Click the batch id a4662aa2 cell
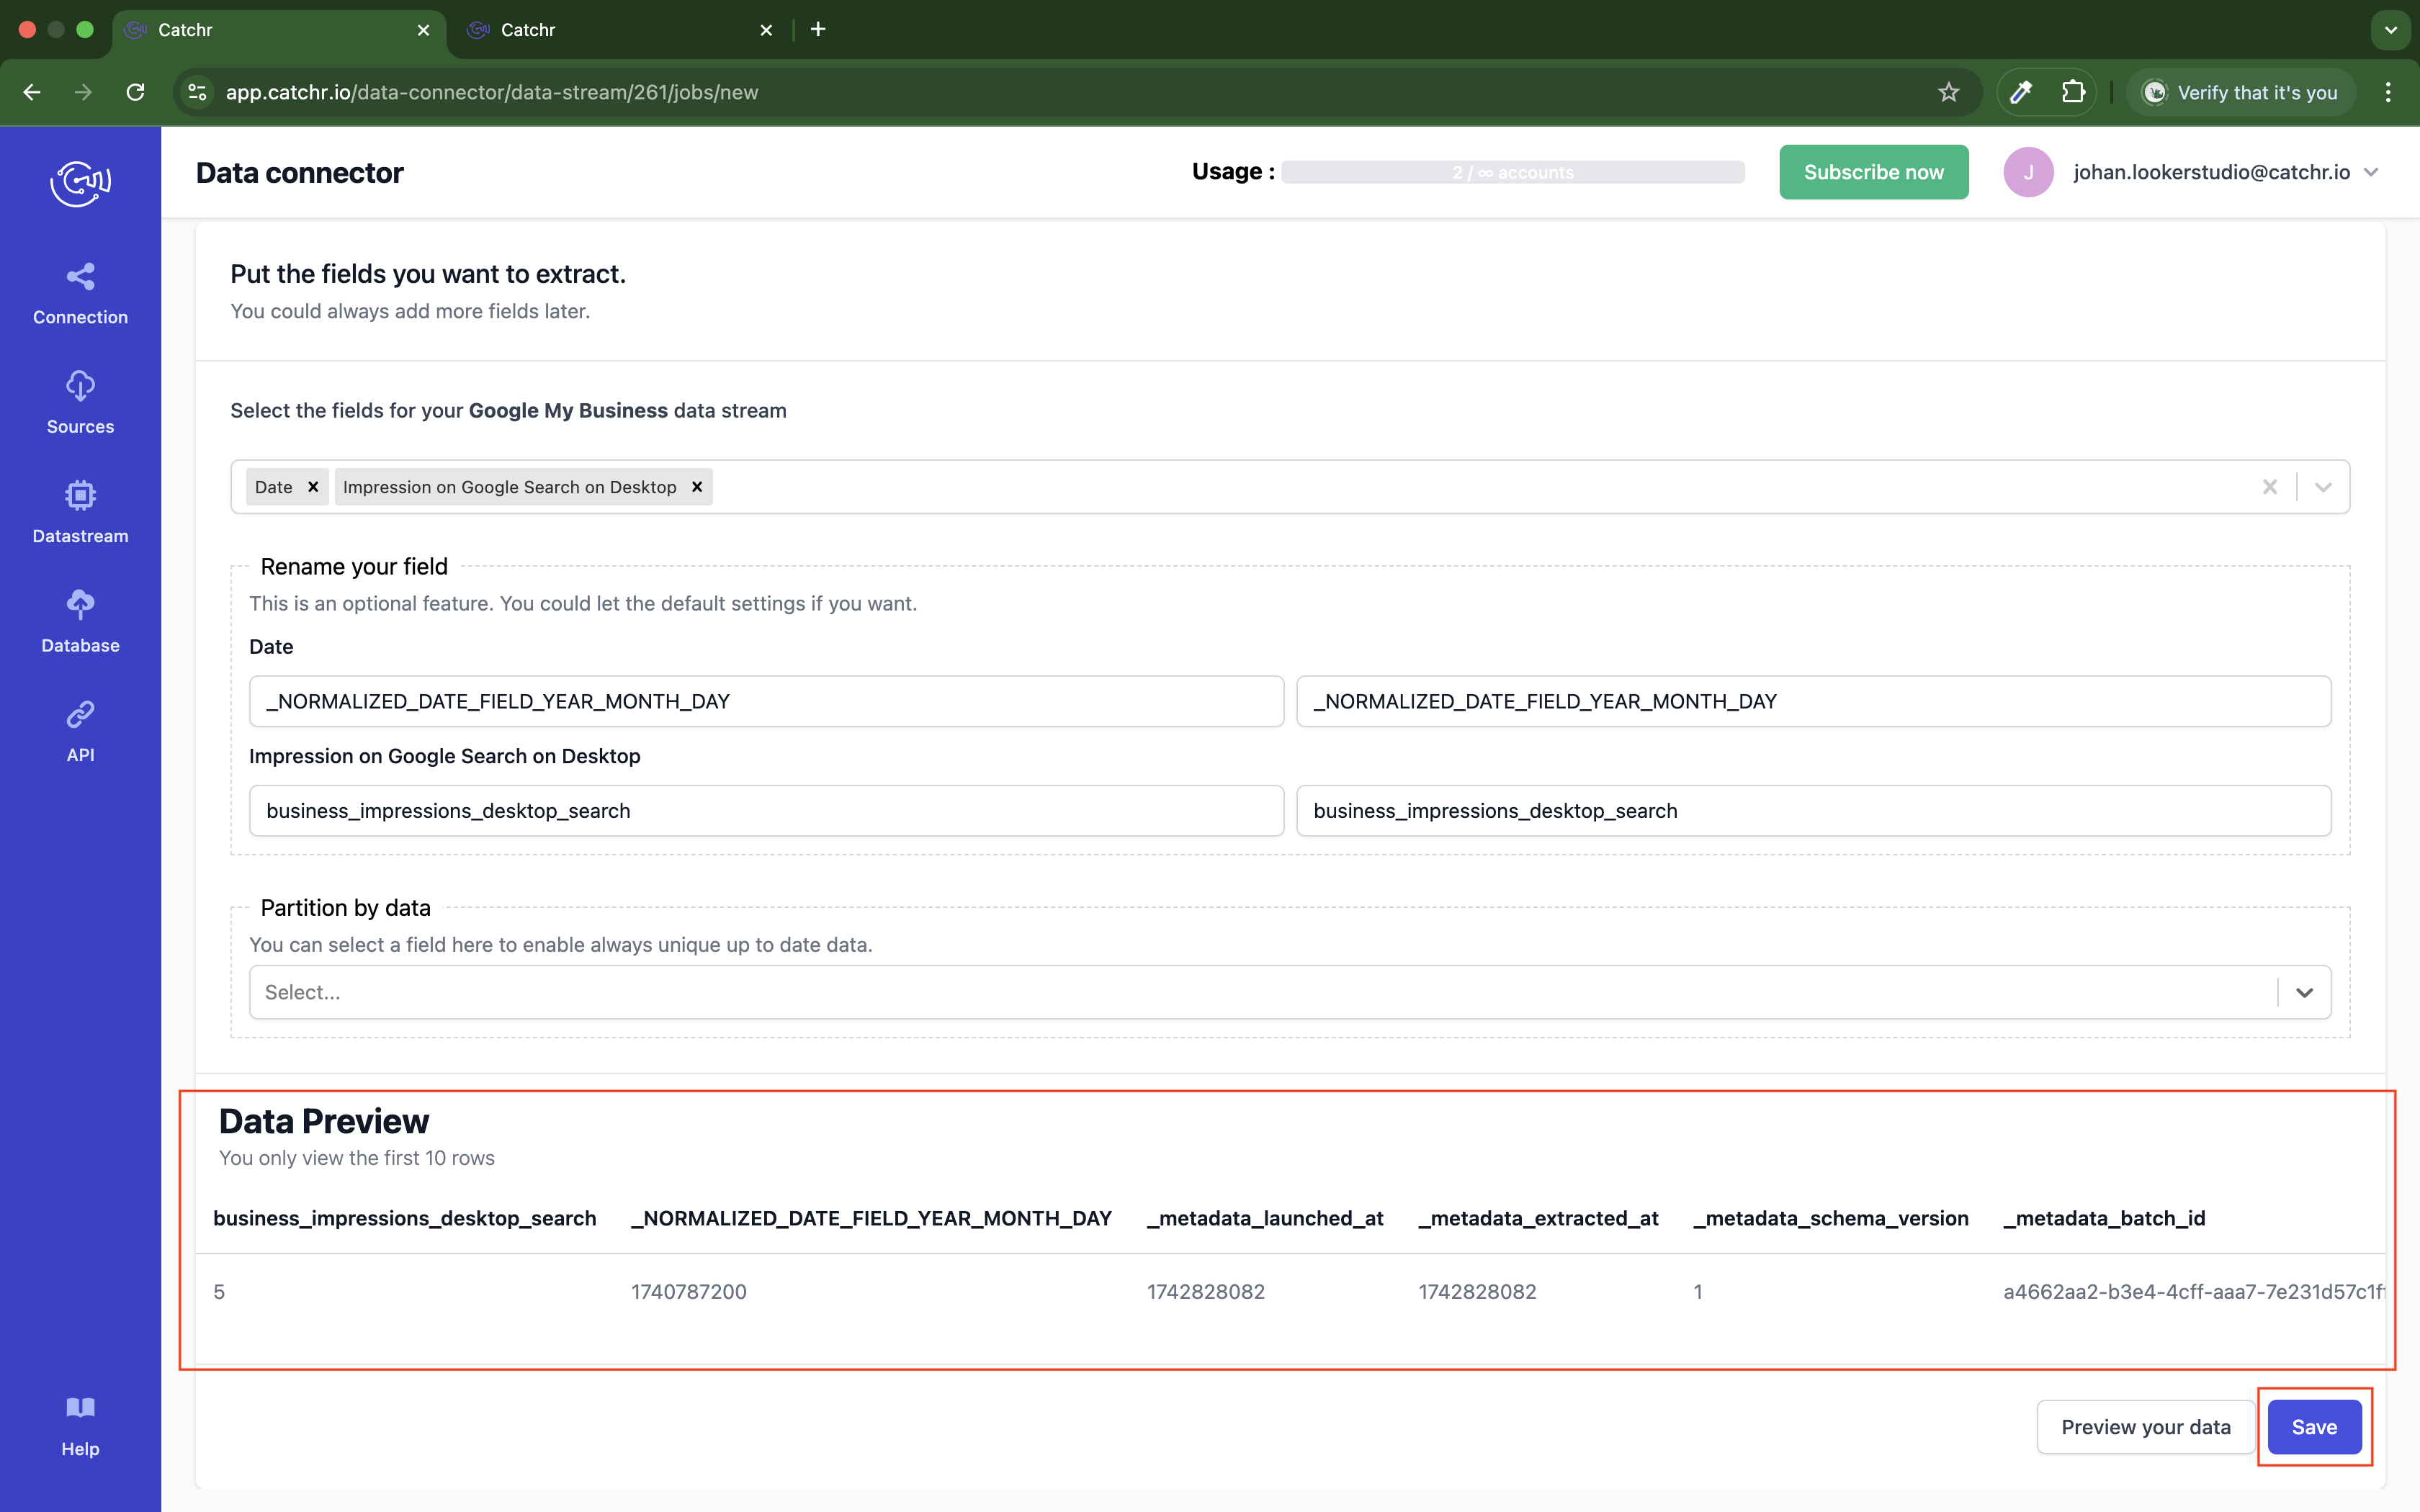 point(2194,1291)
